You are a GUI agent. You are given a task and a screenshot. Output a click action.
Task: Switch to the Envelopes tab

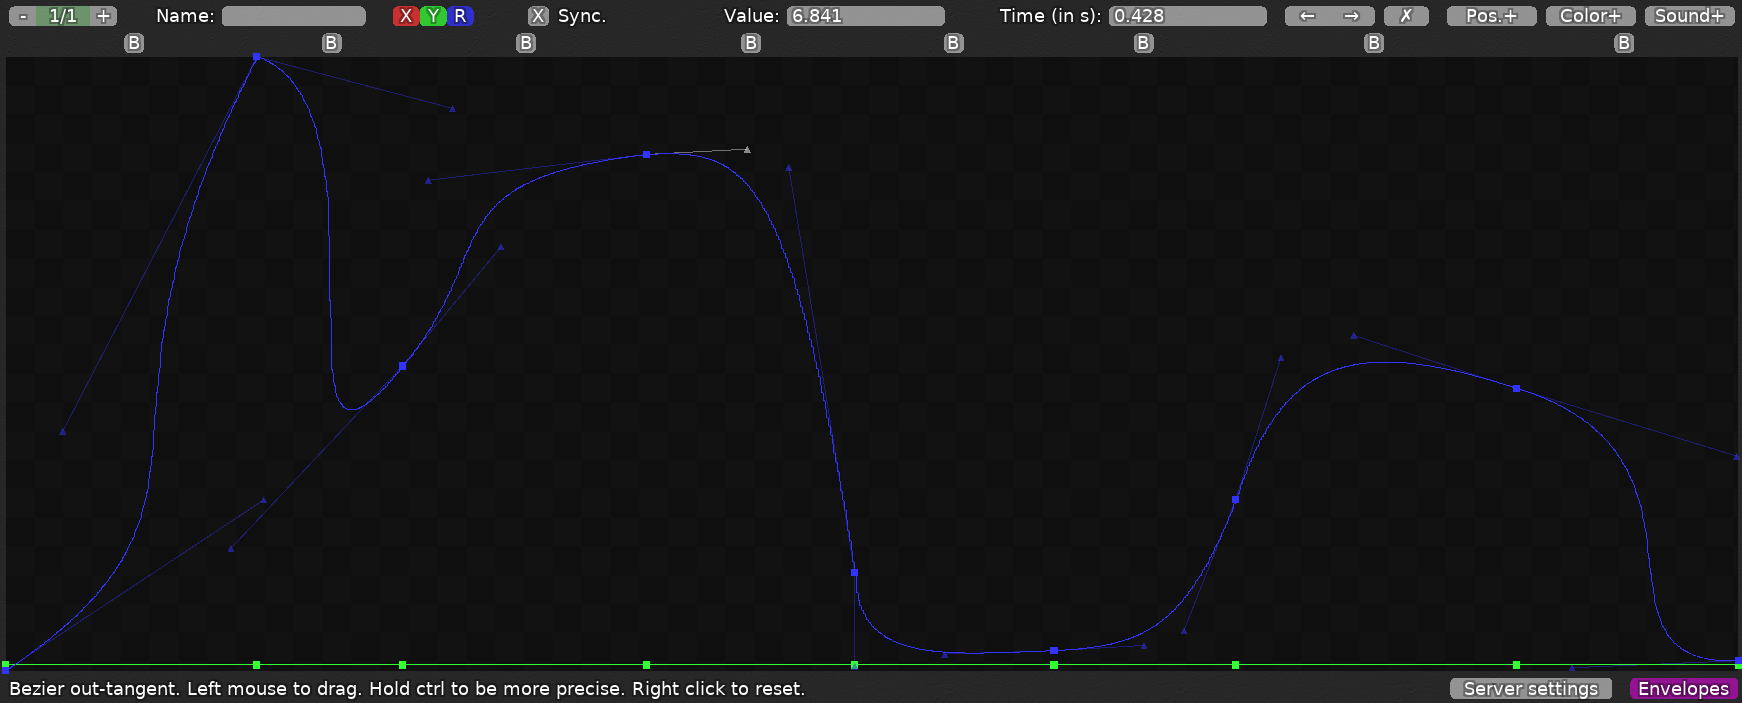pyautogui.click(x=1683, y=689)
